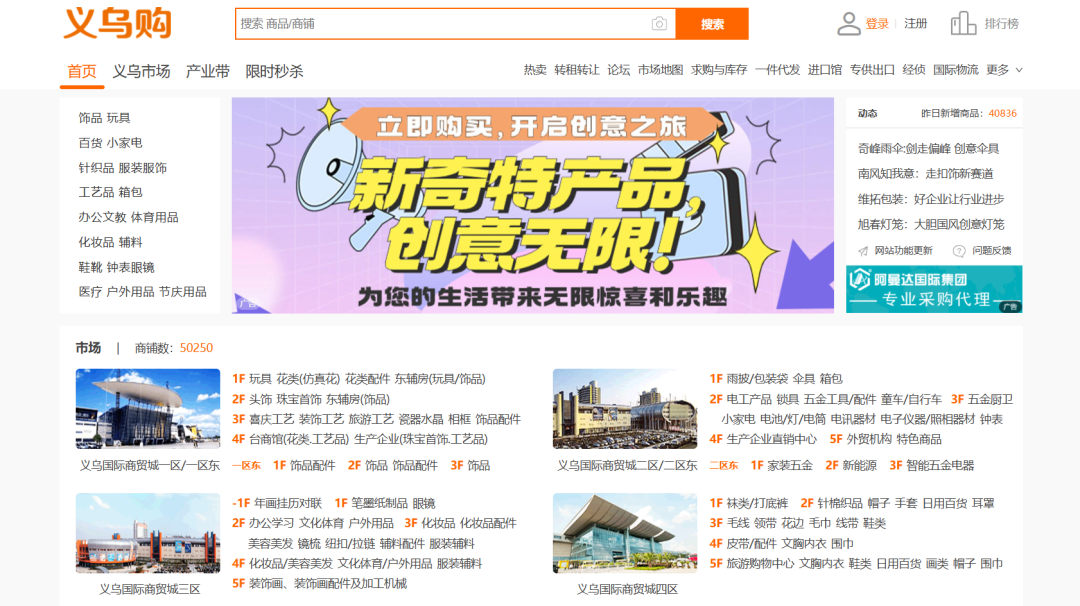
Task: Click the 登录 link
Action: click(877, 24)
